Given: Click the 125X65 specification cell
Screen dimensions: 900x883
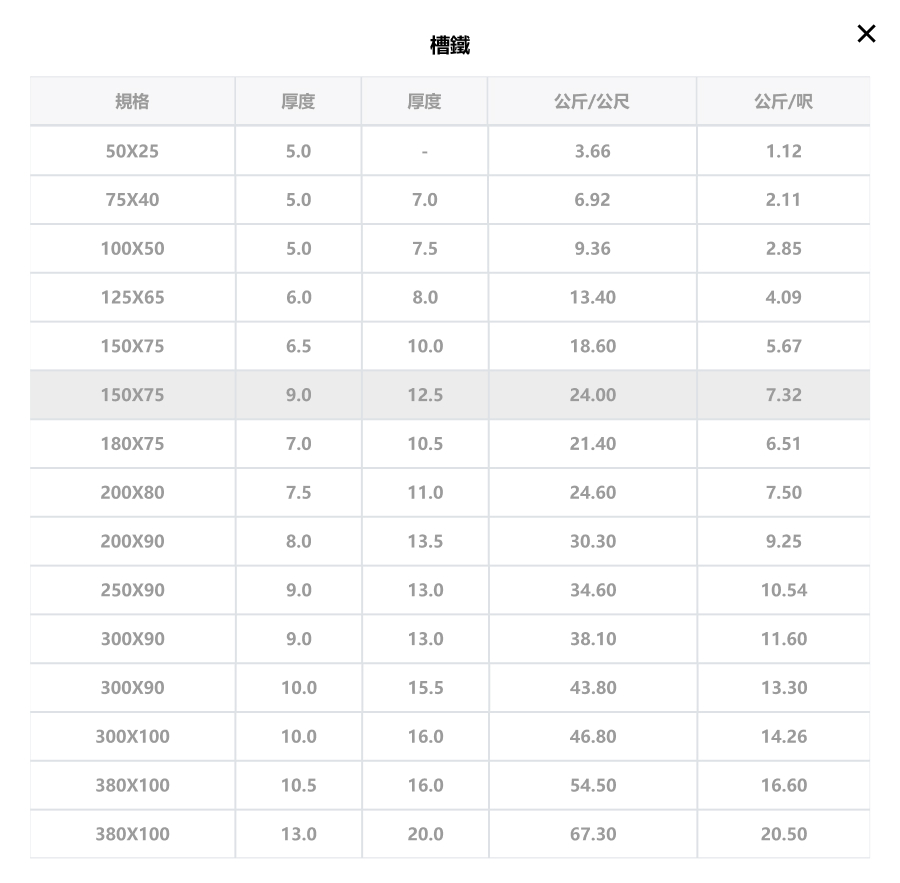Looking at the screenshot, I should (x=133, y=297).
